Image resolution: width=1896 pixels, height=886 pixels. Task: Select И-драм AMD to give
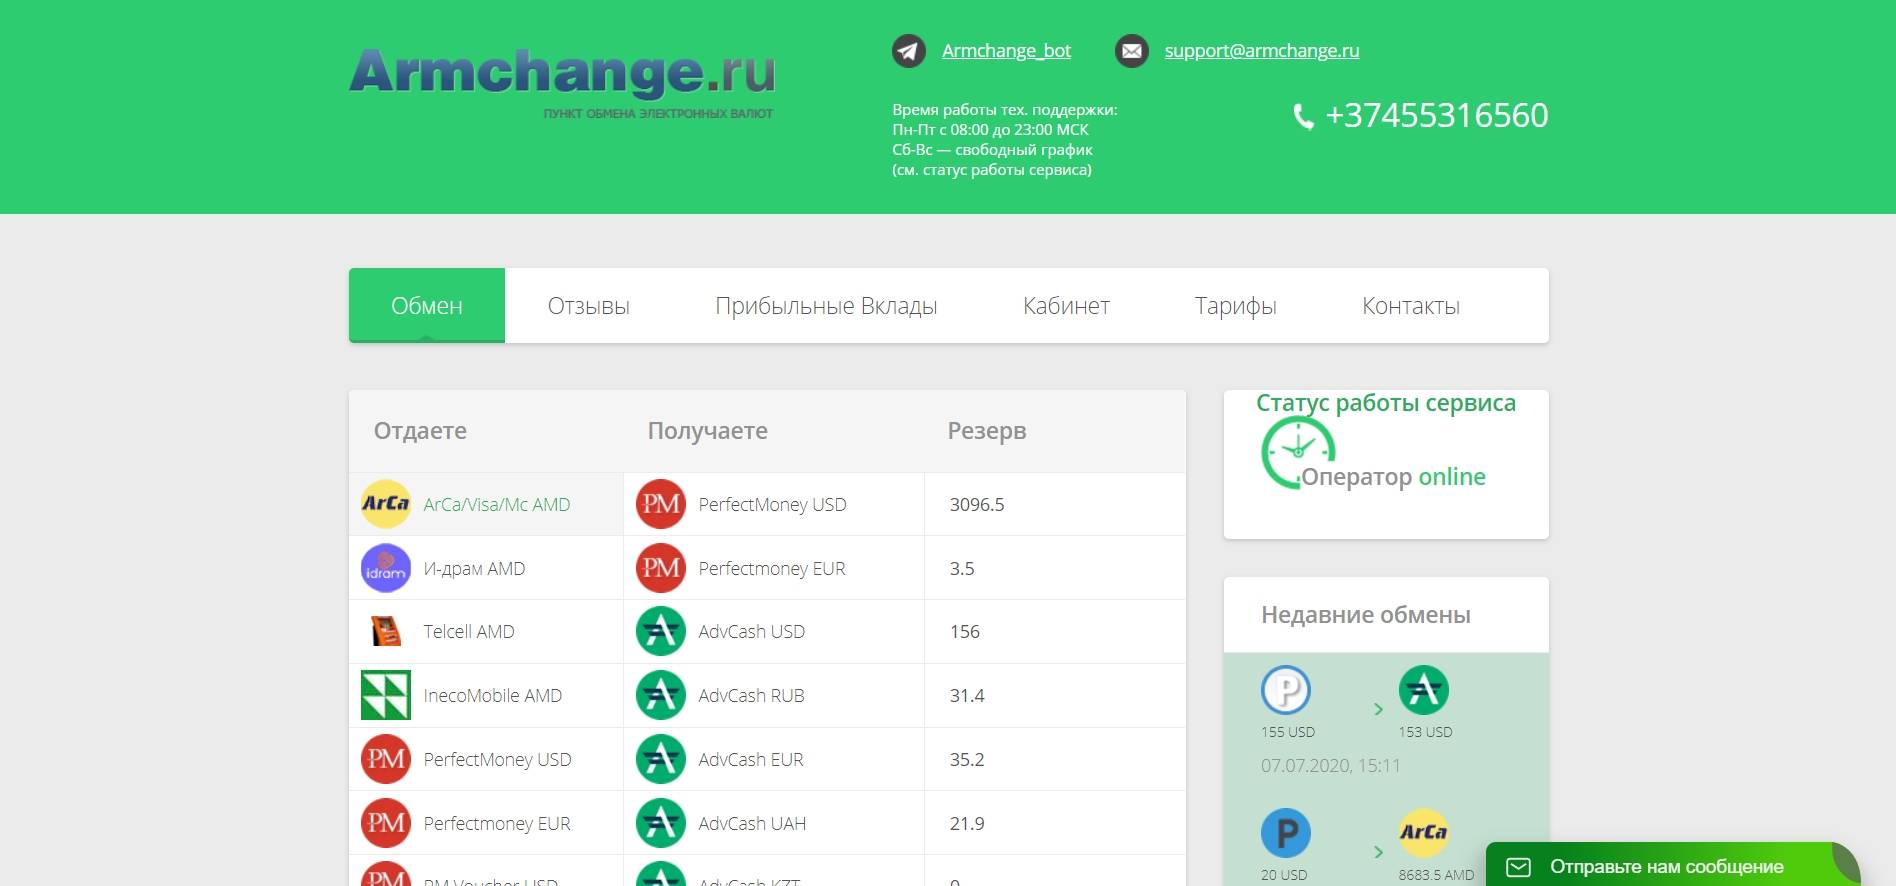486,568
